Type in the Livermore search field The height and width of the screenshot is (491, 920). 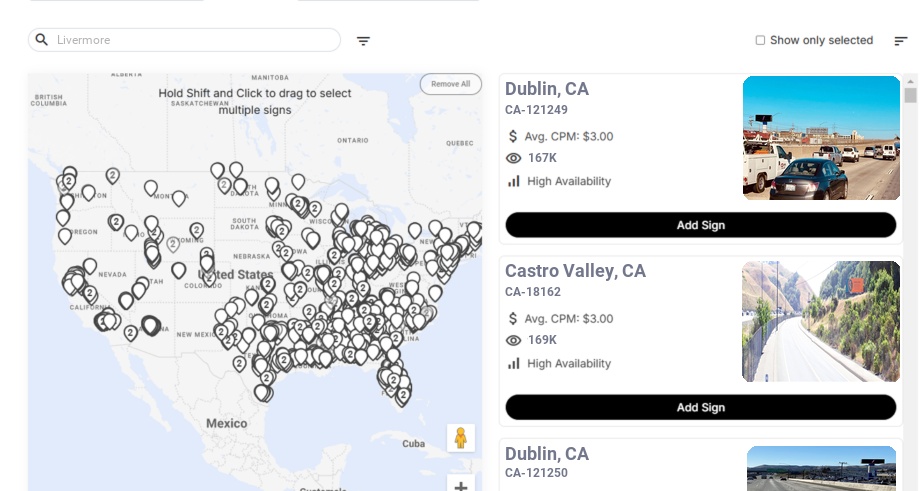(190, 40)
